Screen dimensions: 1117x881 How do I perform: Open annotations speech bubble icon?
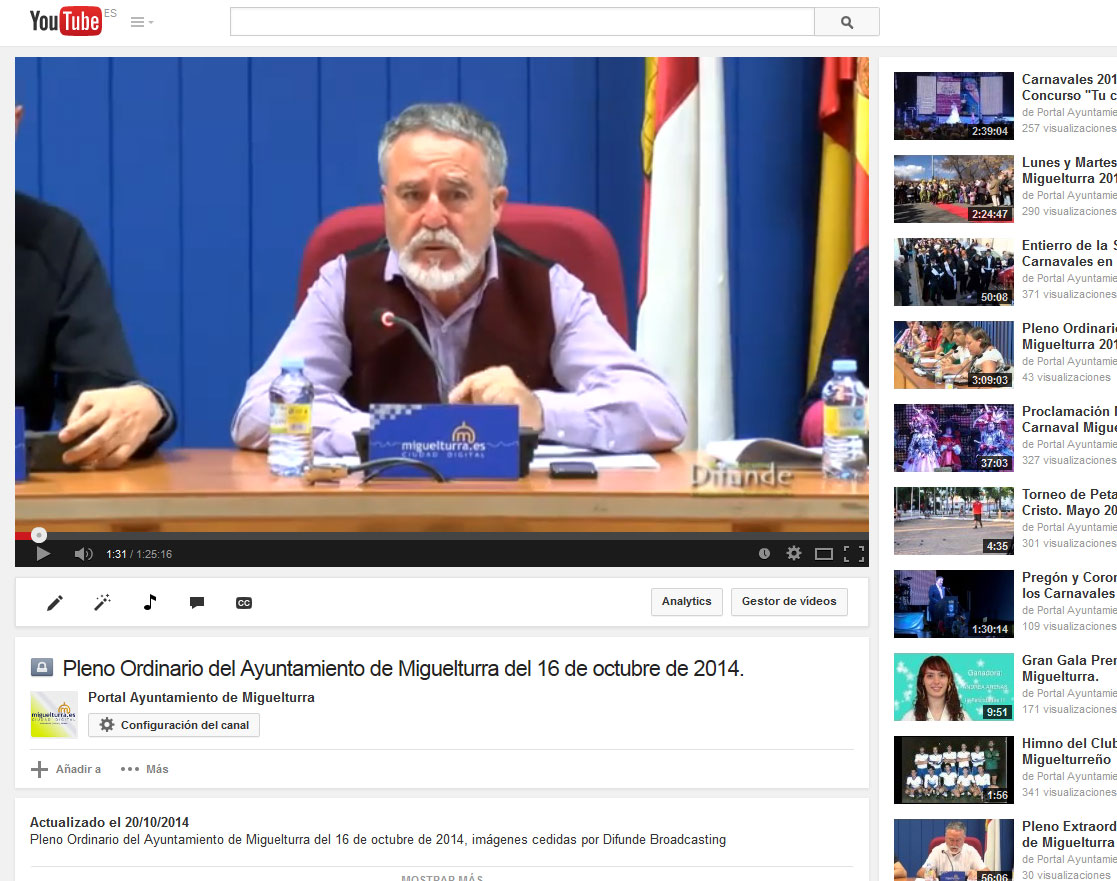(197, 602)
